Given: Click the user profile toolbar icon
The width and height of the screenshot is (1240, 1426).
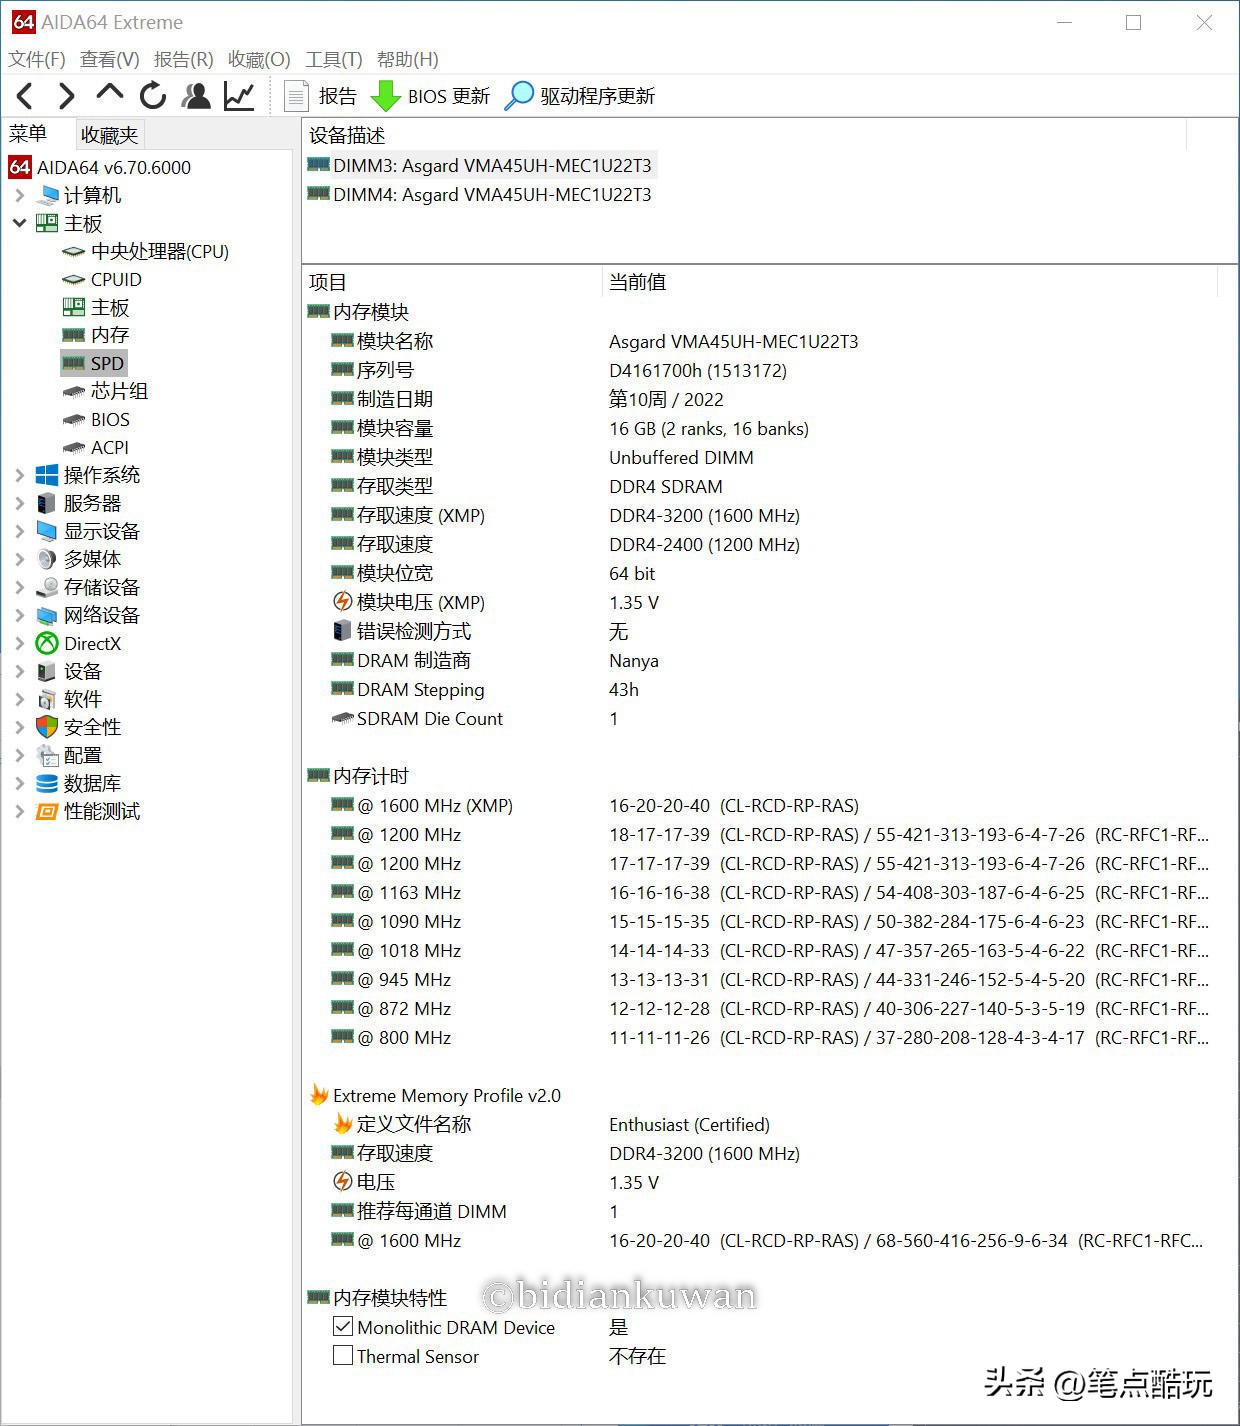Looking at the screenshot, I should pos(196,95).
